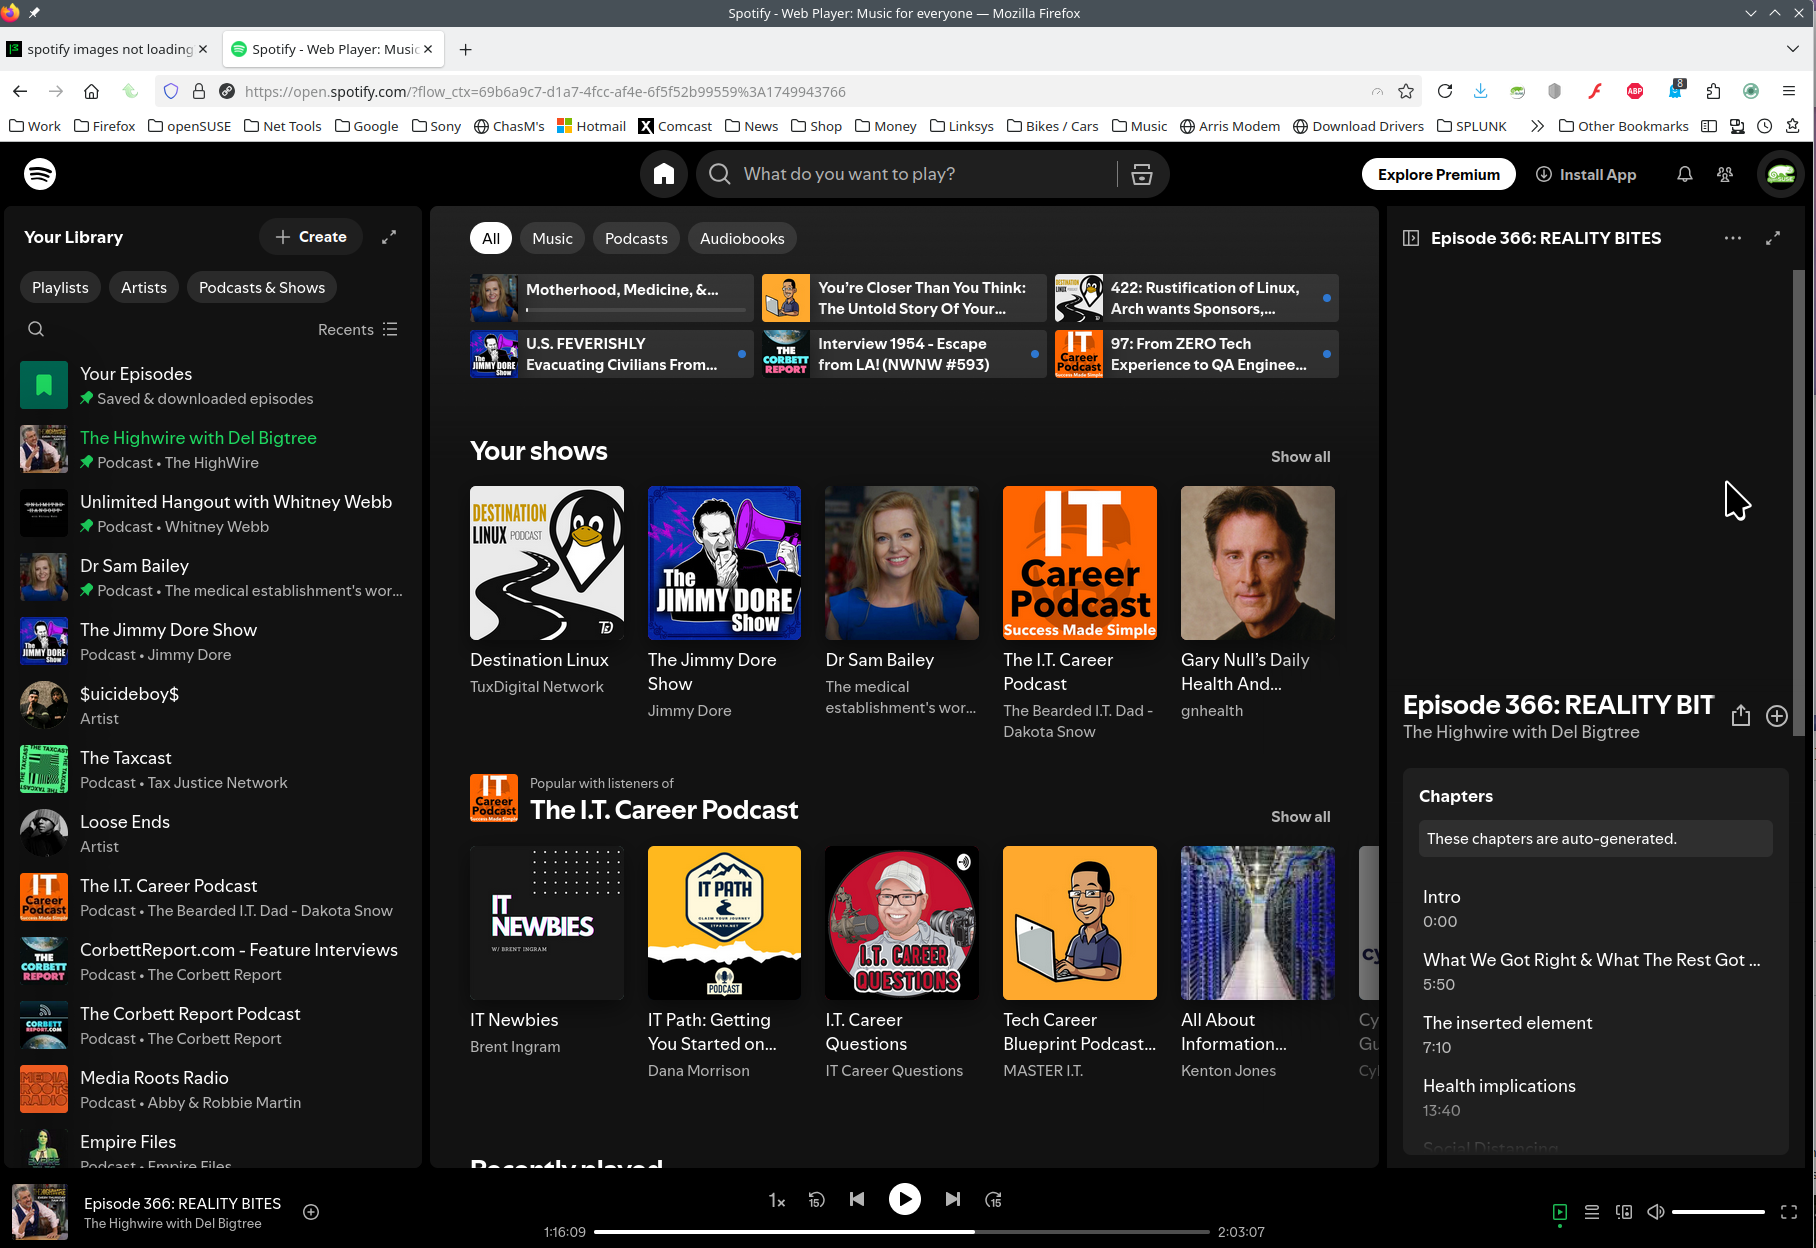Open the notifications bell
The width and height of the screenshot is (1816, 1248).
(1685, 174)
